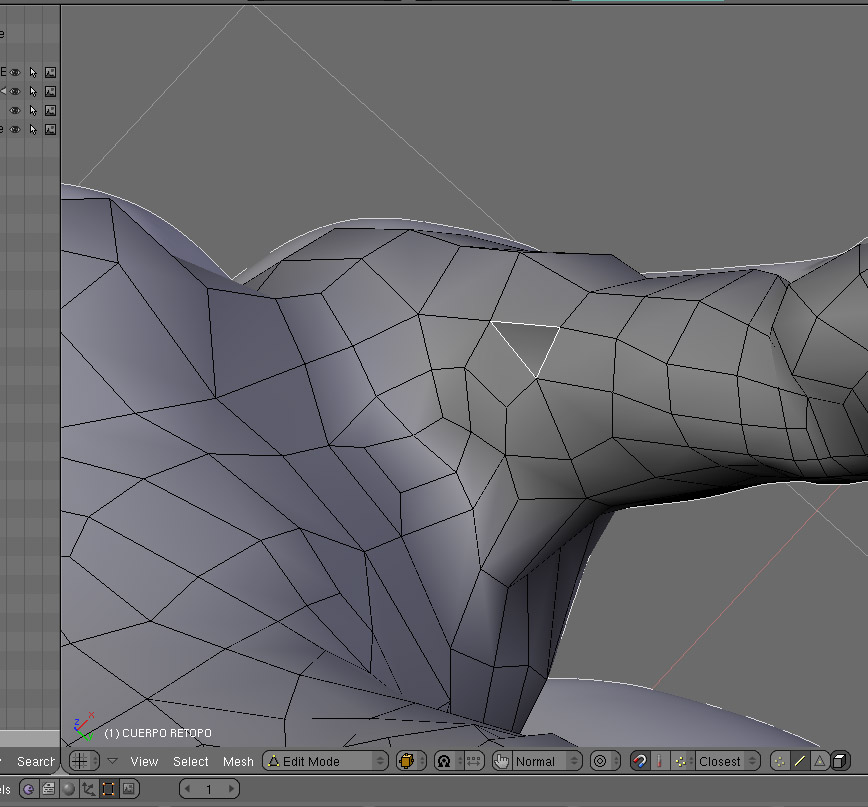Toggle selectability cursor on fourth outliner row
Image resolution: width=868 pixels, height=807 pixels.
pyautogui.click(x=33, y=130)
